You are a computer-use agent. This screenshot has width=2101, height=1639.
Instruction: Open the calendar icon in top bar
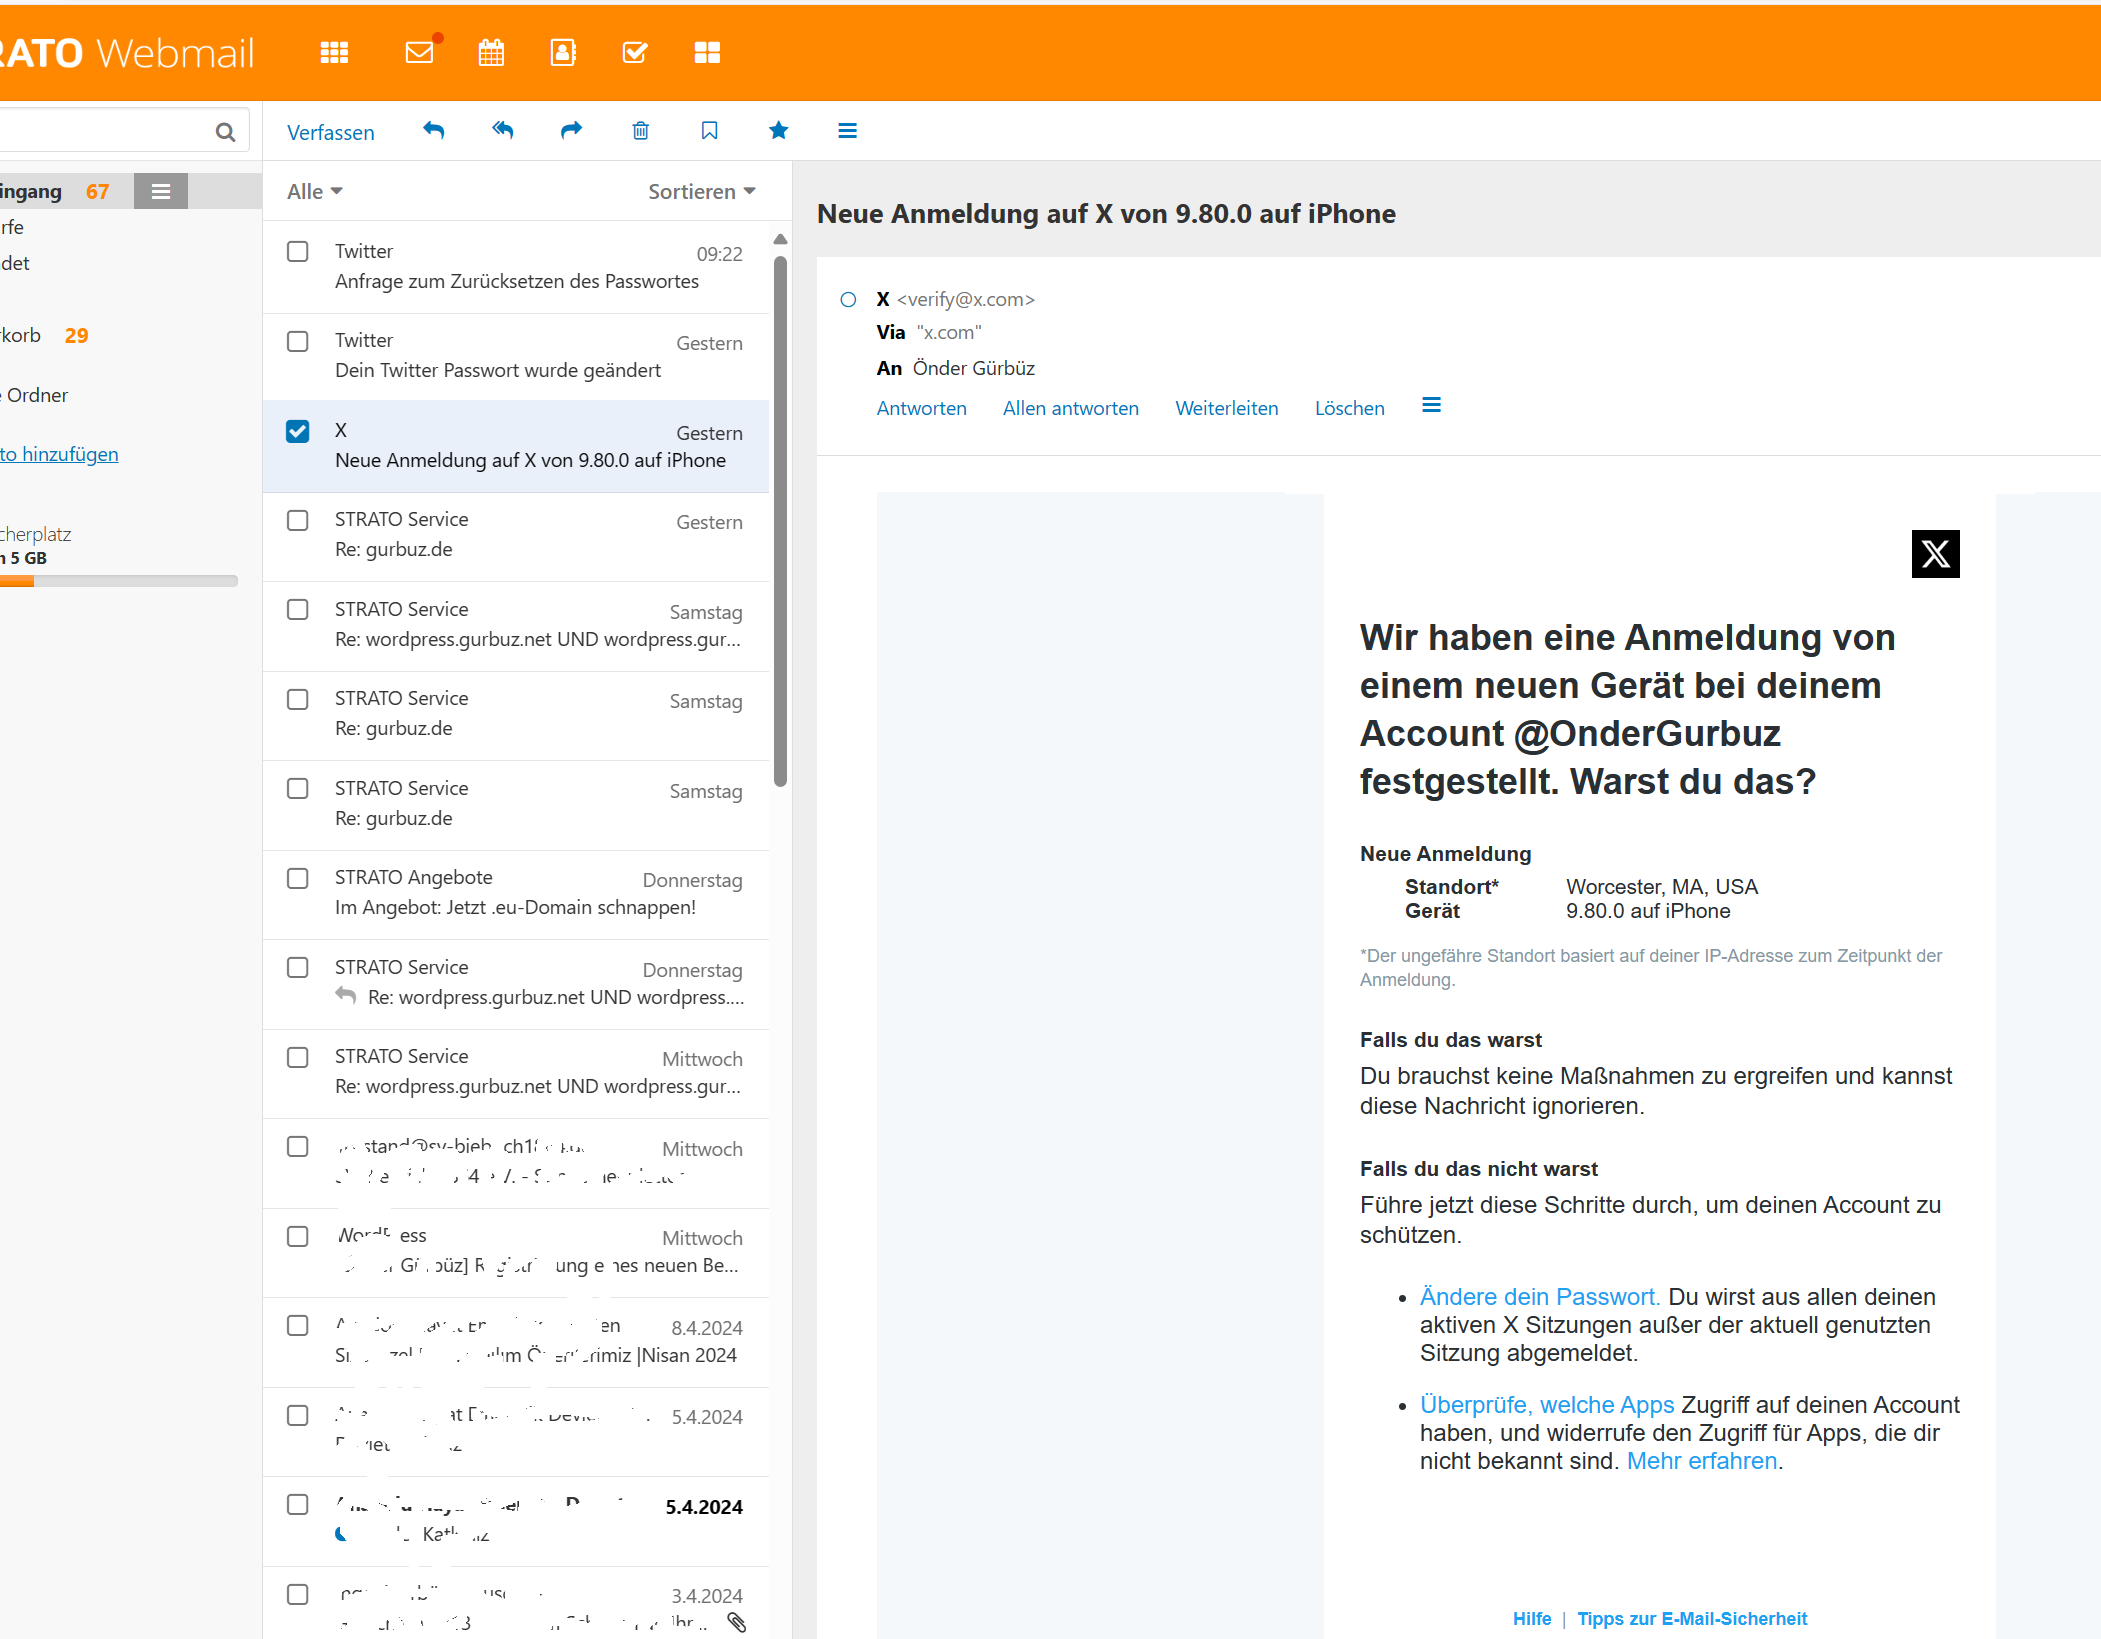point(491,52)
